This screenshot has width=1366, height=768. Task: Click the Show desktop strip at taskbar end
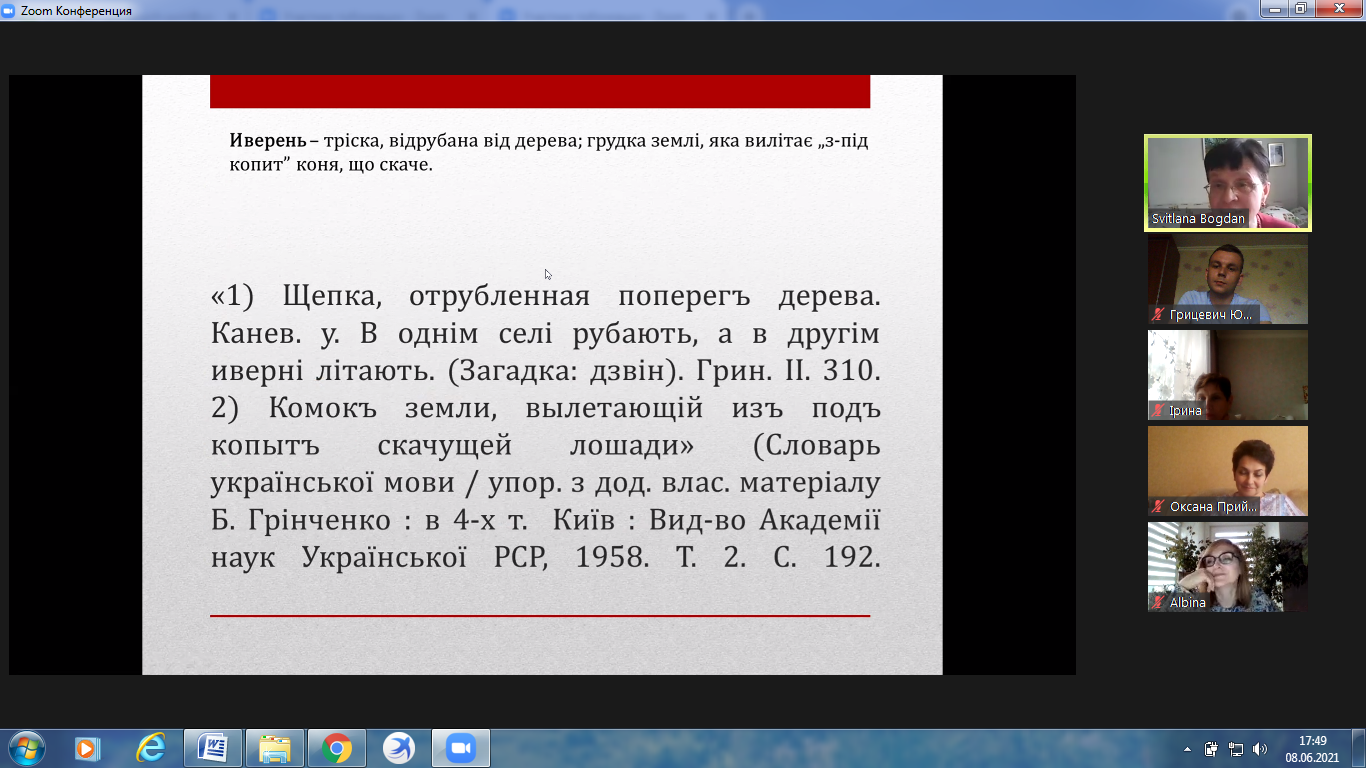(x=1360, y=748)
